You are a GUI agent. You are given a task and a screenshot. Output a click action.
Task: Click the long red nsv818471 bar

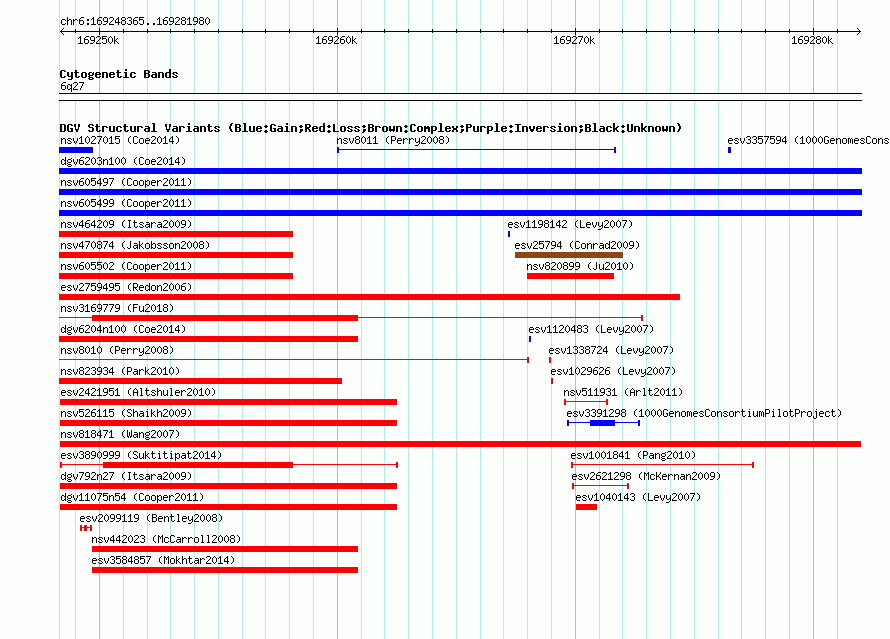coord(460,444)
